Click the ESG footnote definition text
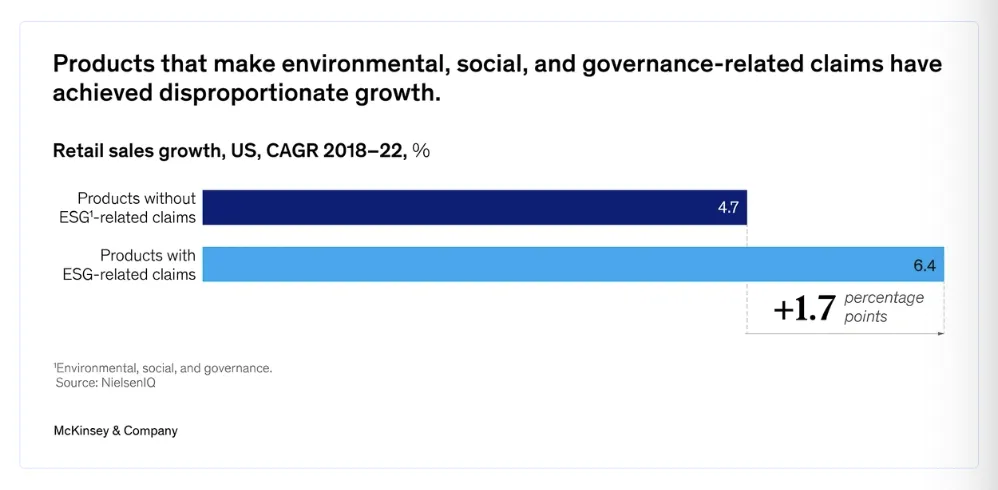 coord(163,368)
